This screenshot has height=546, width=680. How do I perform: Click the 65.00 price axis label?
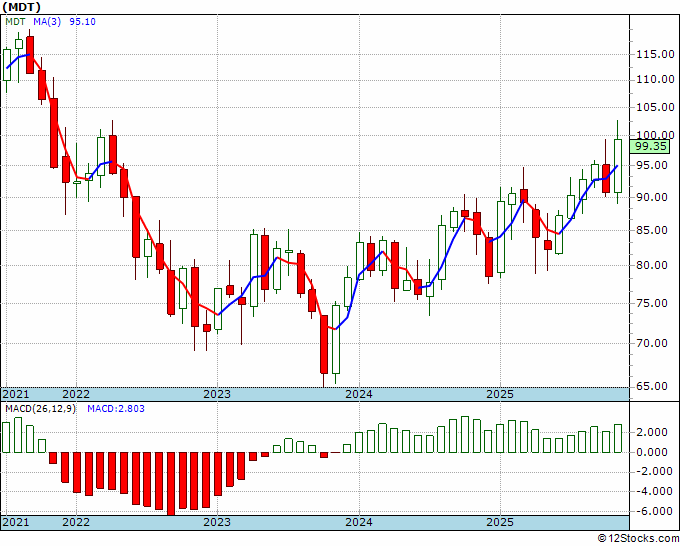coord(652,386)
